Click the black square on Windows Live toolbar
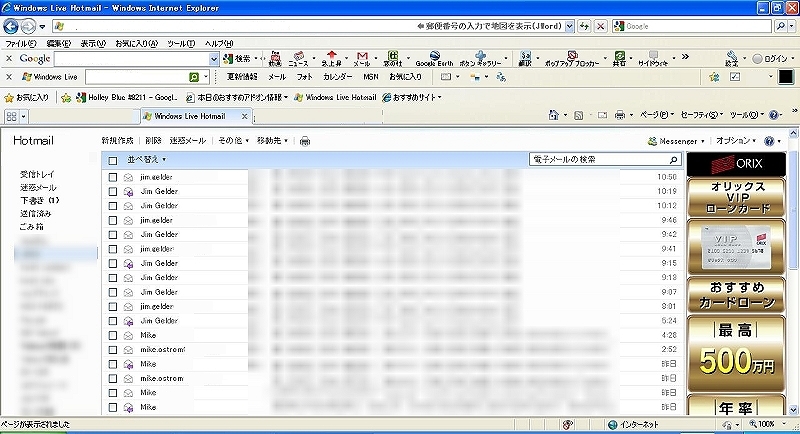The height and width of the screenshot is (434, 800). [786, 77]
